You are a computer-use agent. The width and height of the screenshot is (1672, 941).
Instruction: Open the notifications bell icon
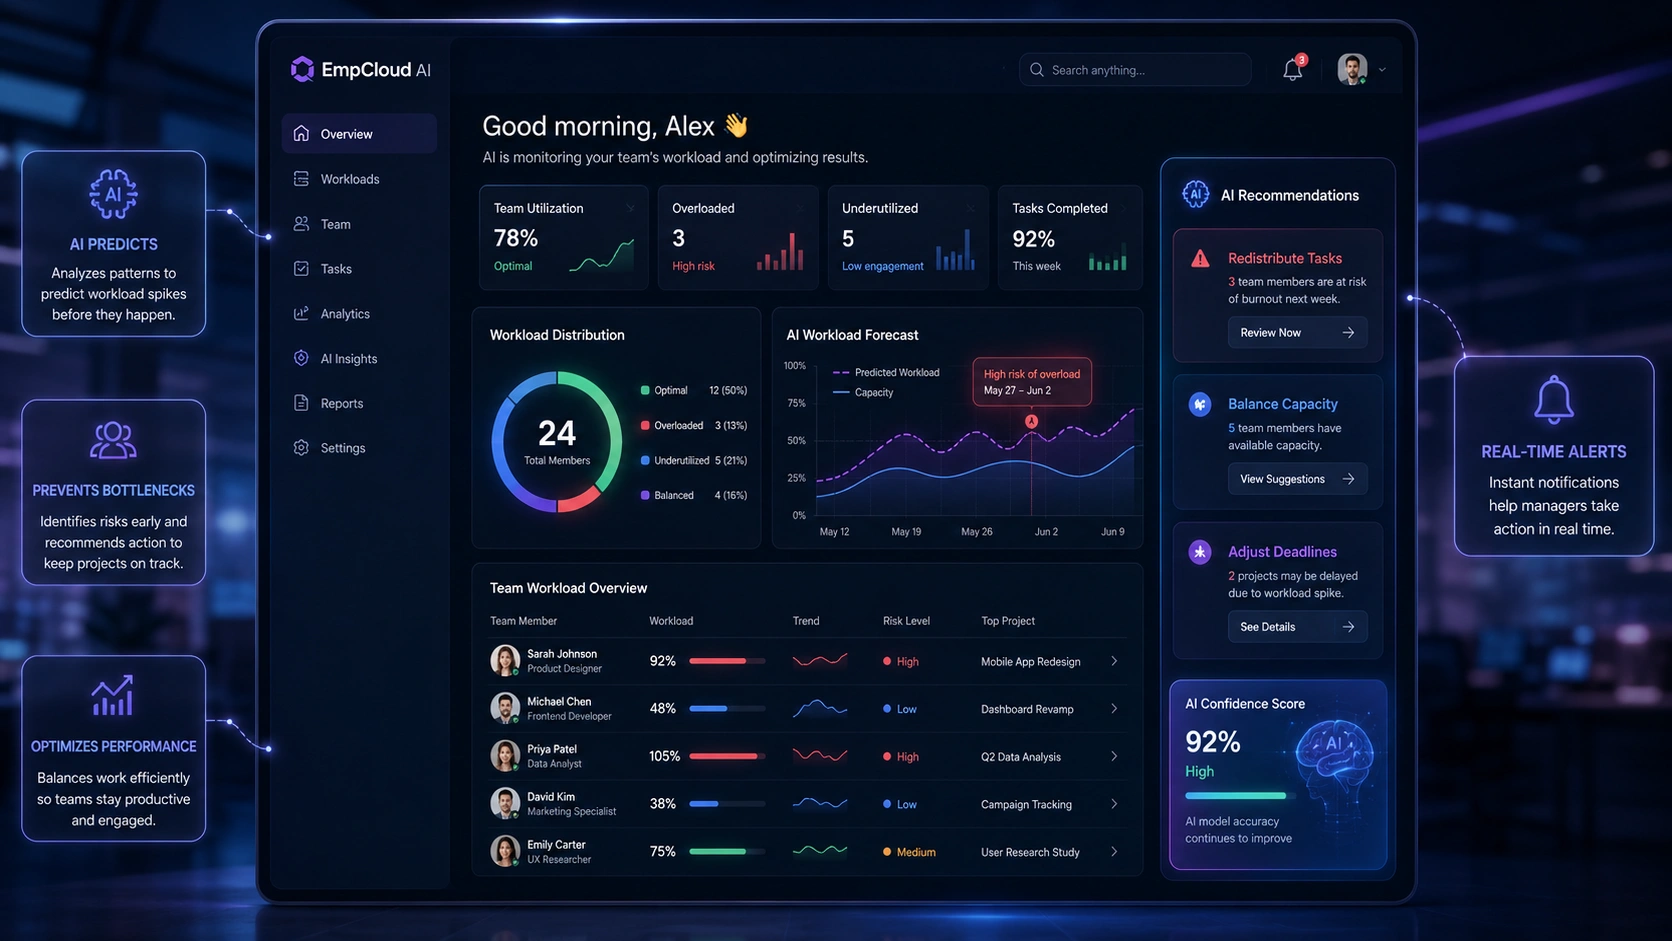(1293, 69)
